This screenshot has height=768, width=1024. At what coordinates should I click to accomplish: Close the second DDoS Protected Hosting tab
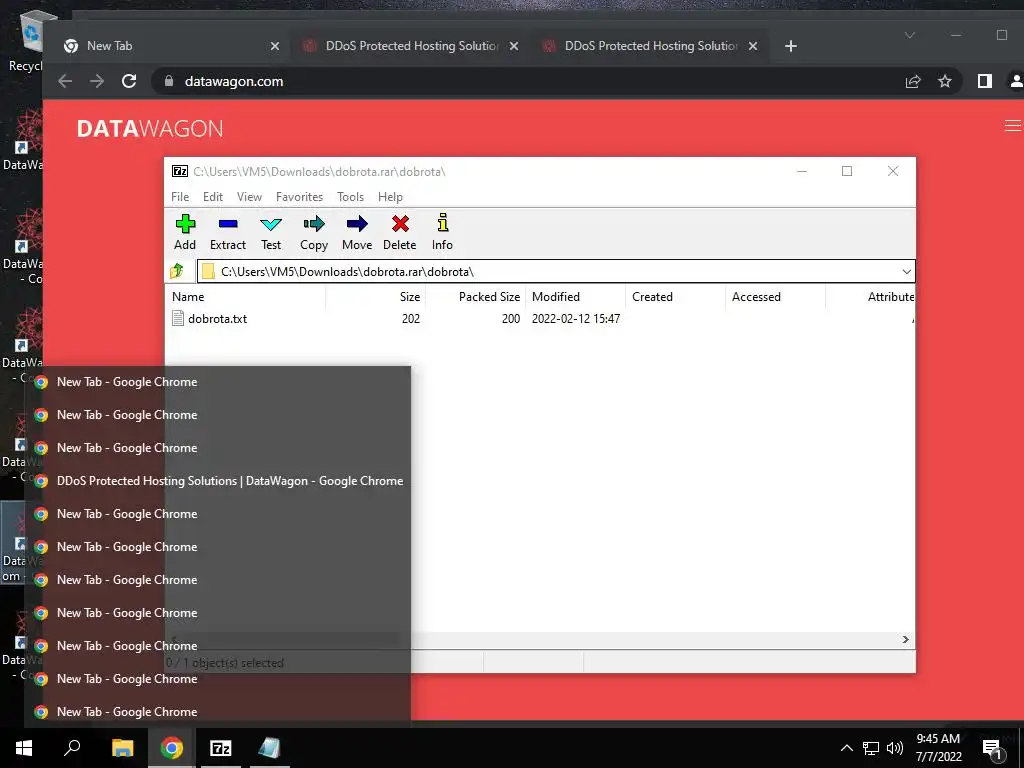[x=753, y=46]
